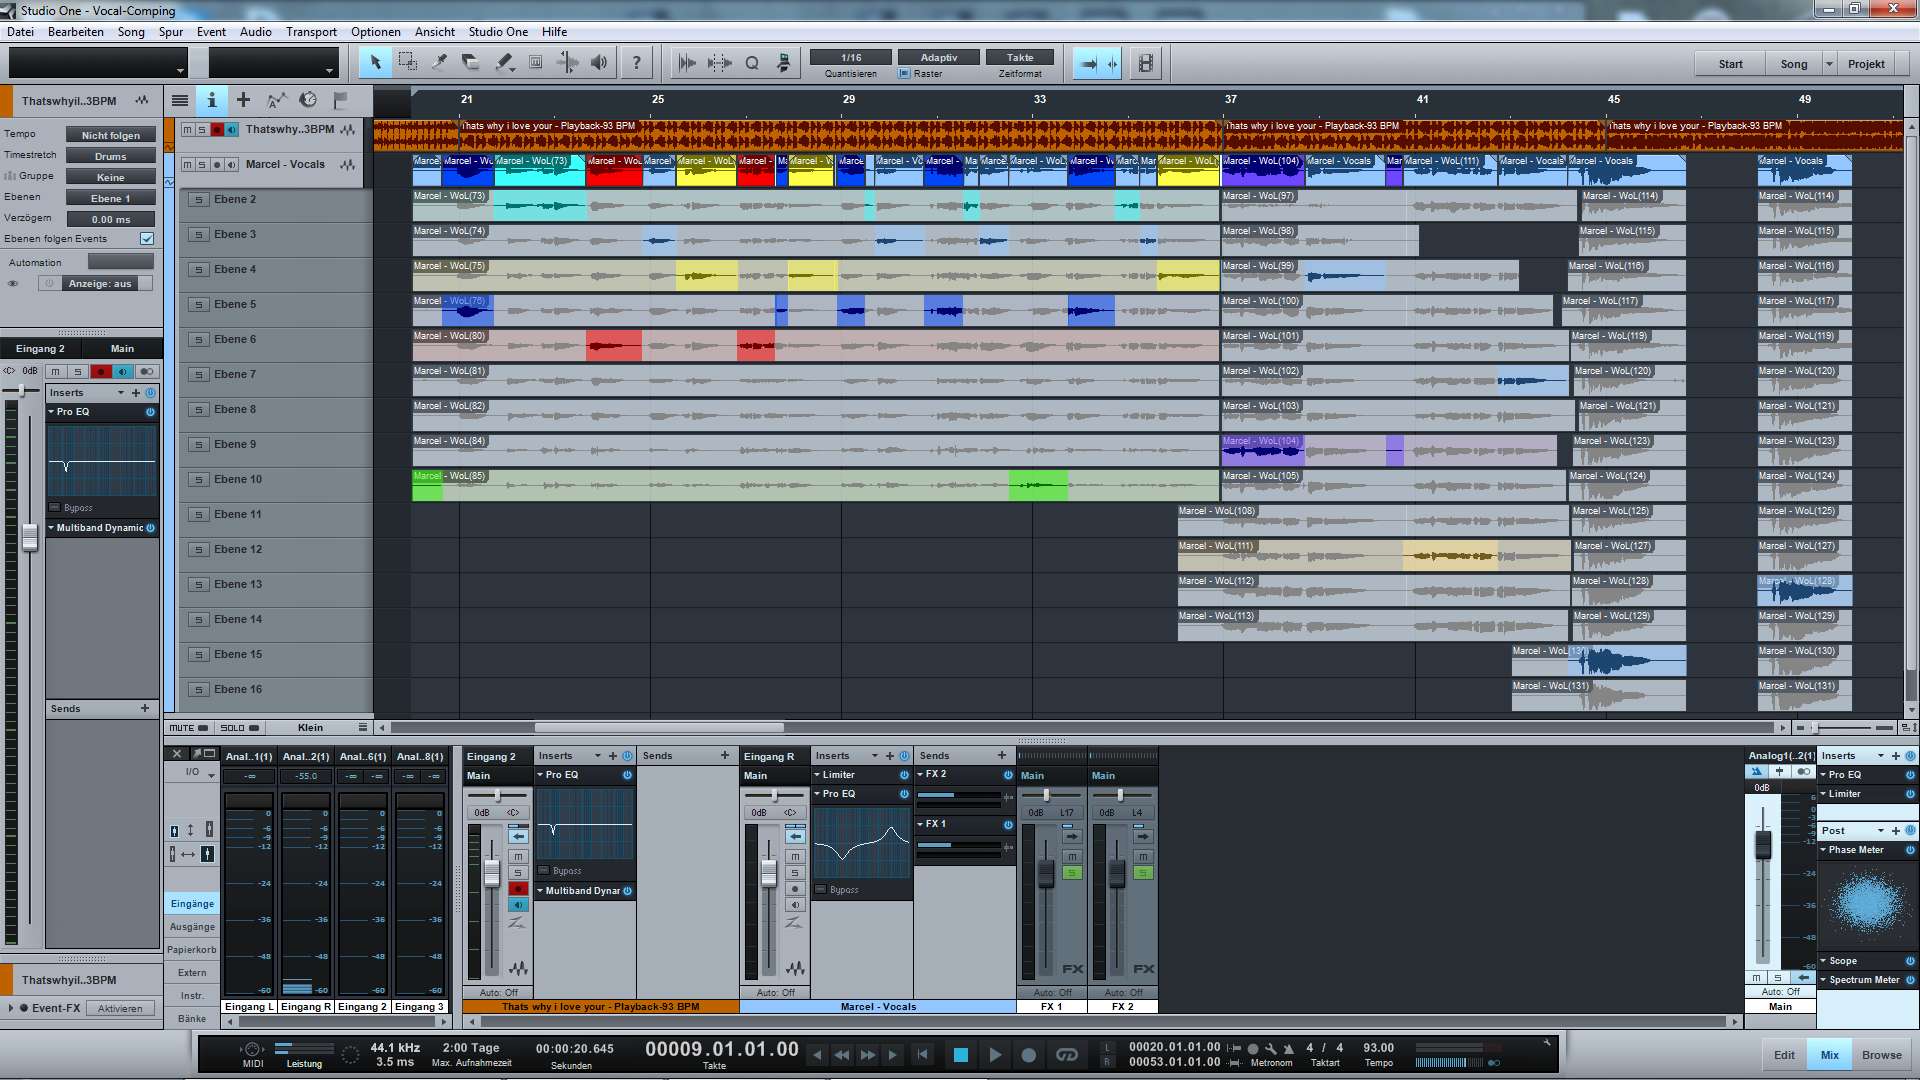This screenshot has width=1920, height=1080.
Task: Record-arm the Marcel - Vocals track
Action: (217, 164)
